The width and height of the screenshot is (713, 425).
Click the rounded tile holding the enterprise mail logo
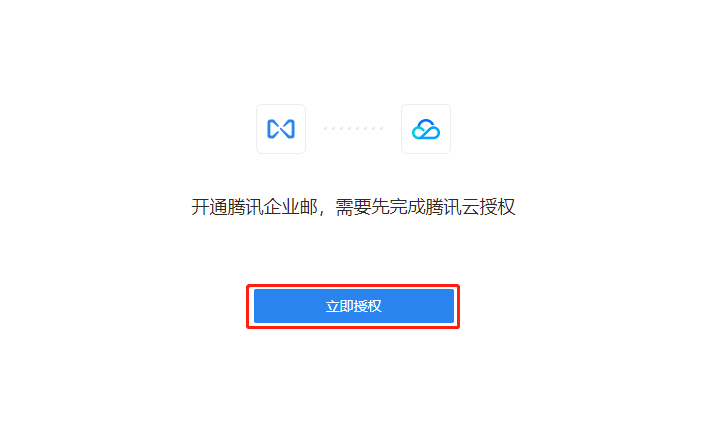(281, 129)
